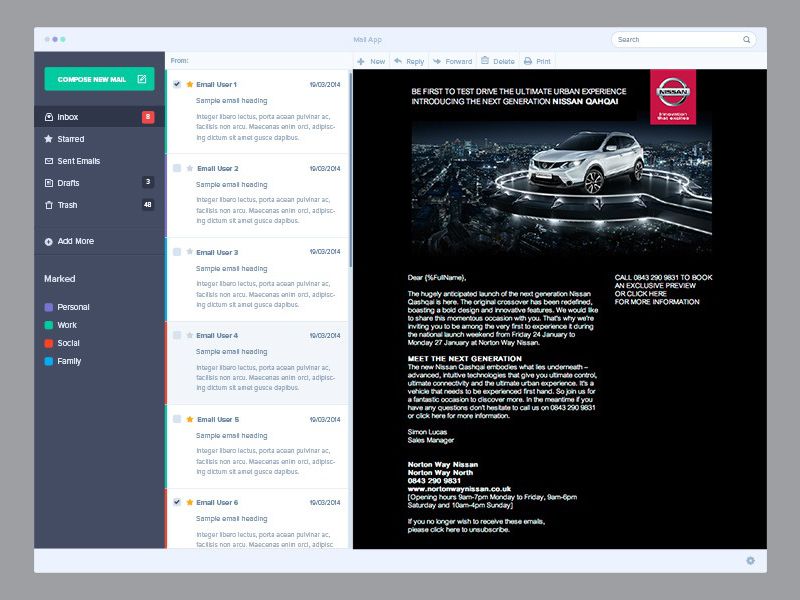The image size is (800, 600).
Task: Unstar the Email User 6 message
Action: coord(190,502)
